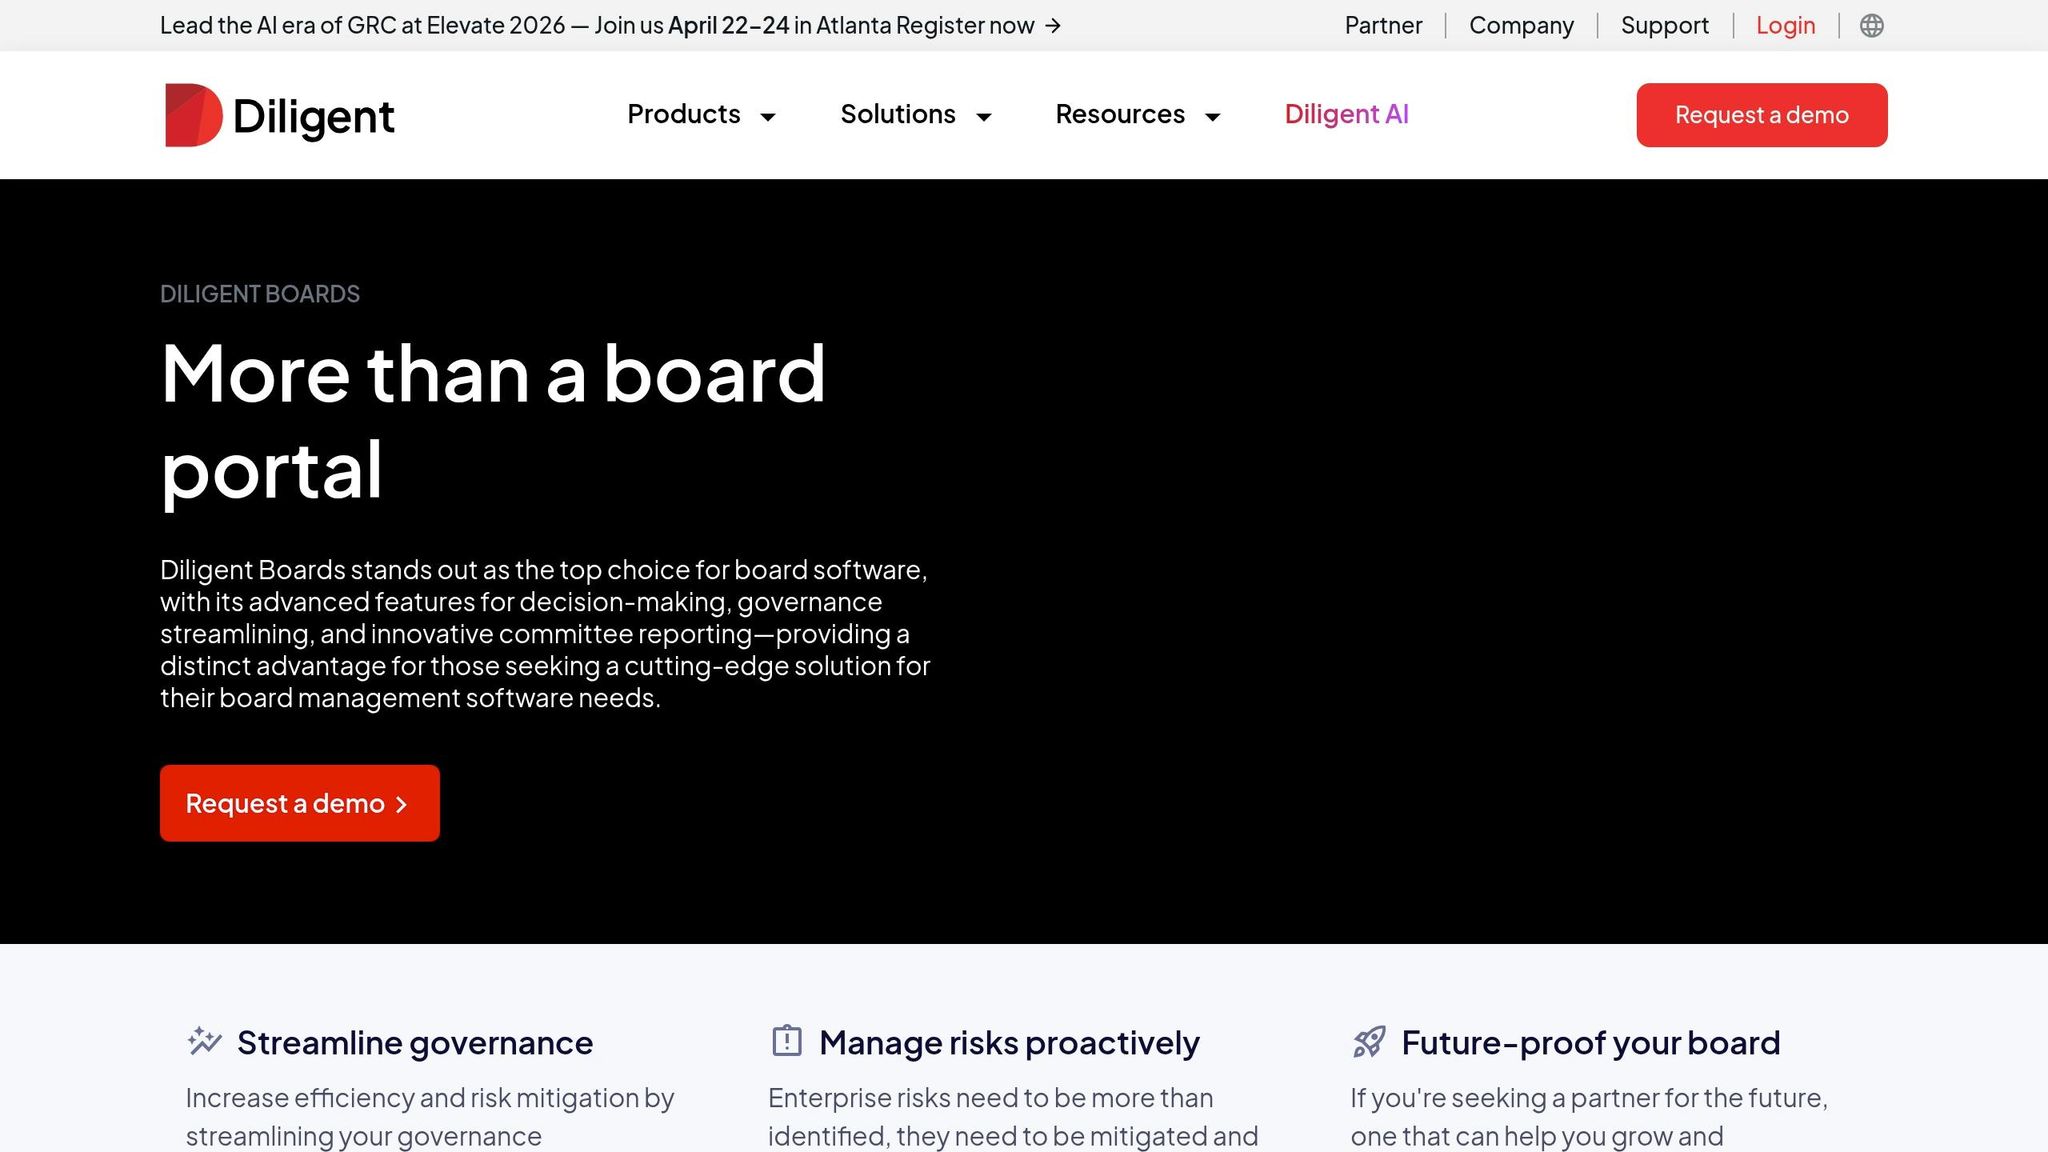Select Diligent AI in the navigation
Image resolution: width=2048 pixels, height=1152 pixels.
(x=1346, y=114)
